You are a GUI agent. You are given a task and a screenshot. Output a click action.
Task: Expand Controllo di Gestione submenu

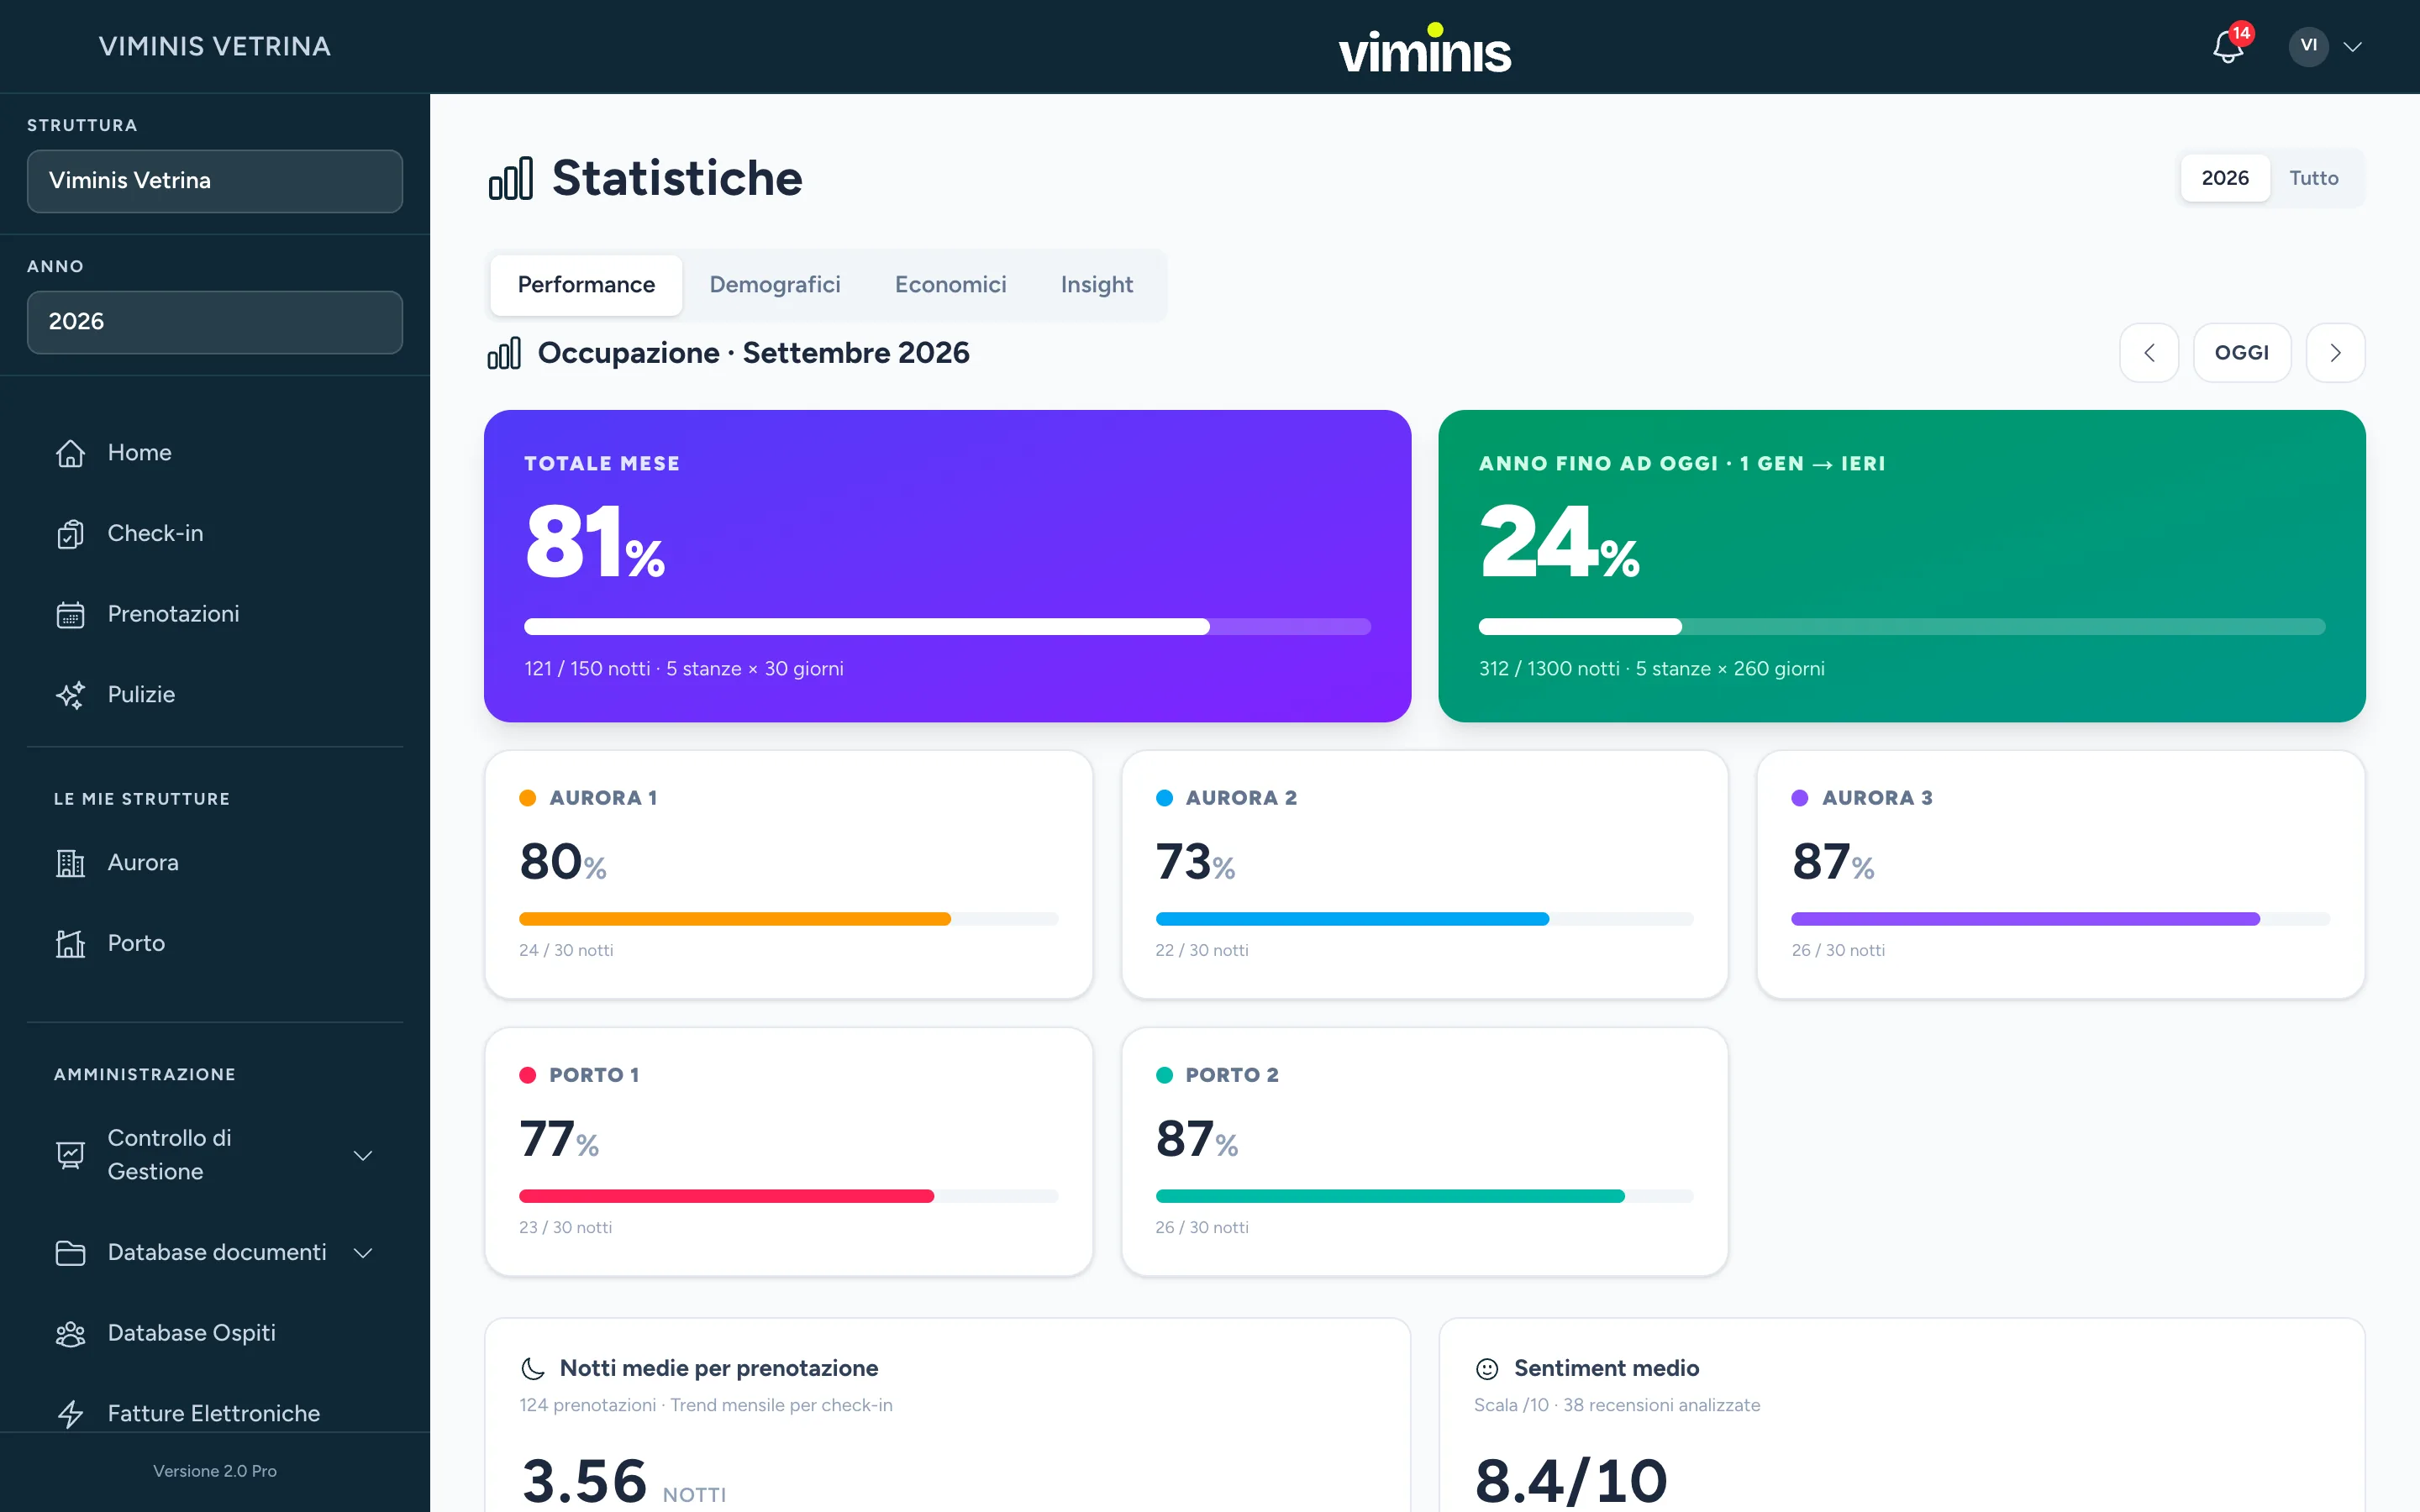pyautogui.click(x=363, y=1155)
